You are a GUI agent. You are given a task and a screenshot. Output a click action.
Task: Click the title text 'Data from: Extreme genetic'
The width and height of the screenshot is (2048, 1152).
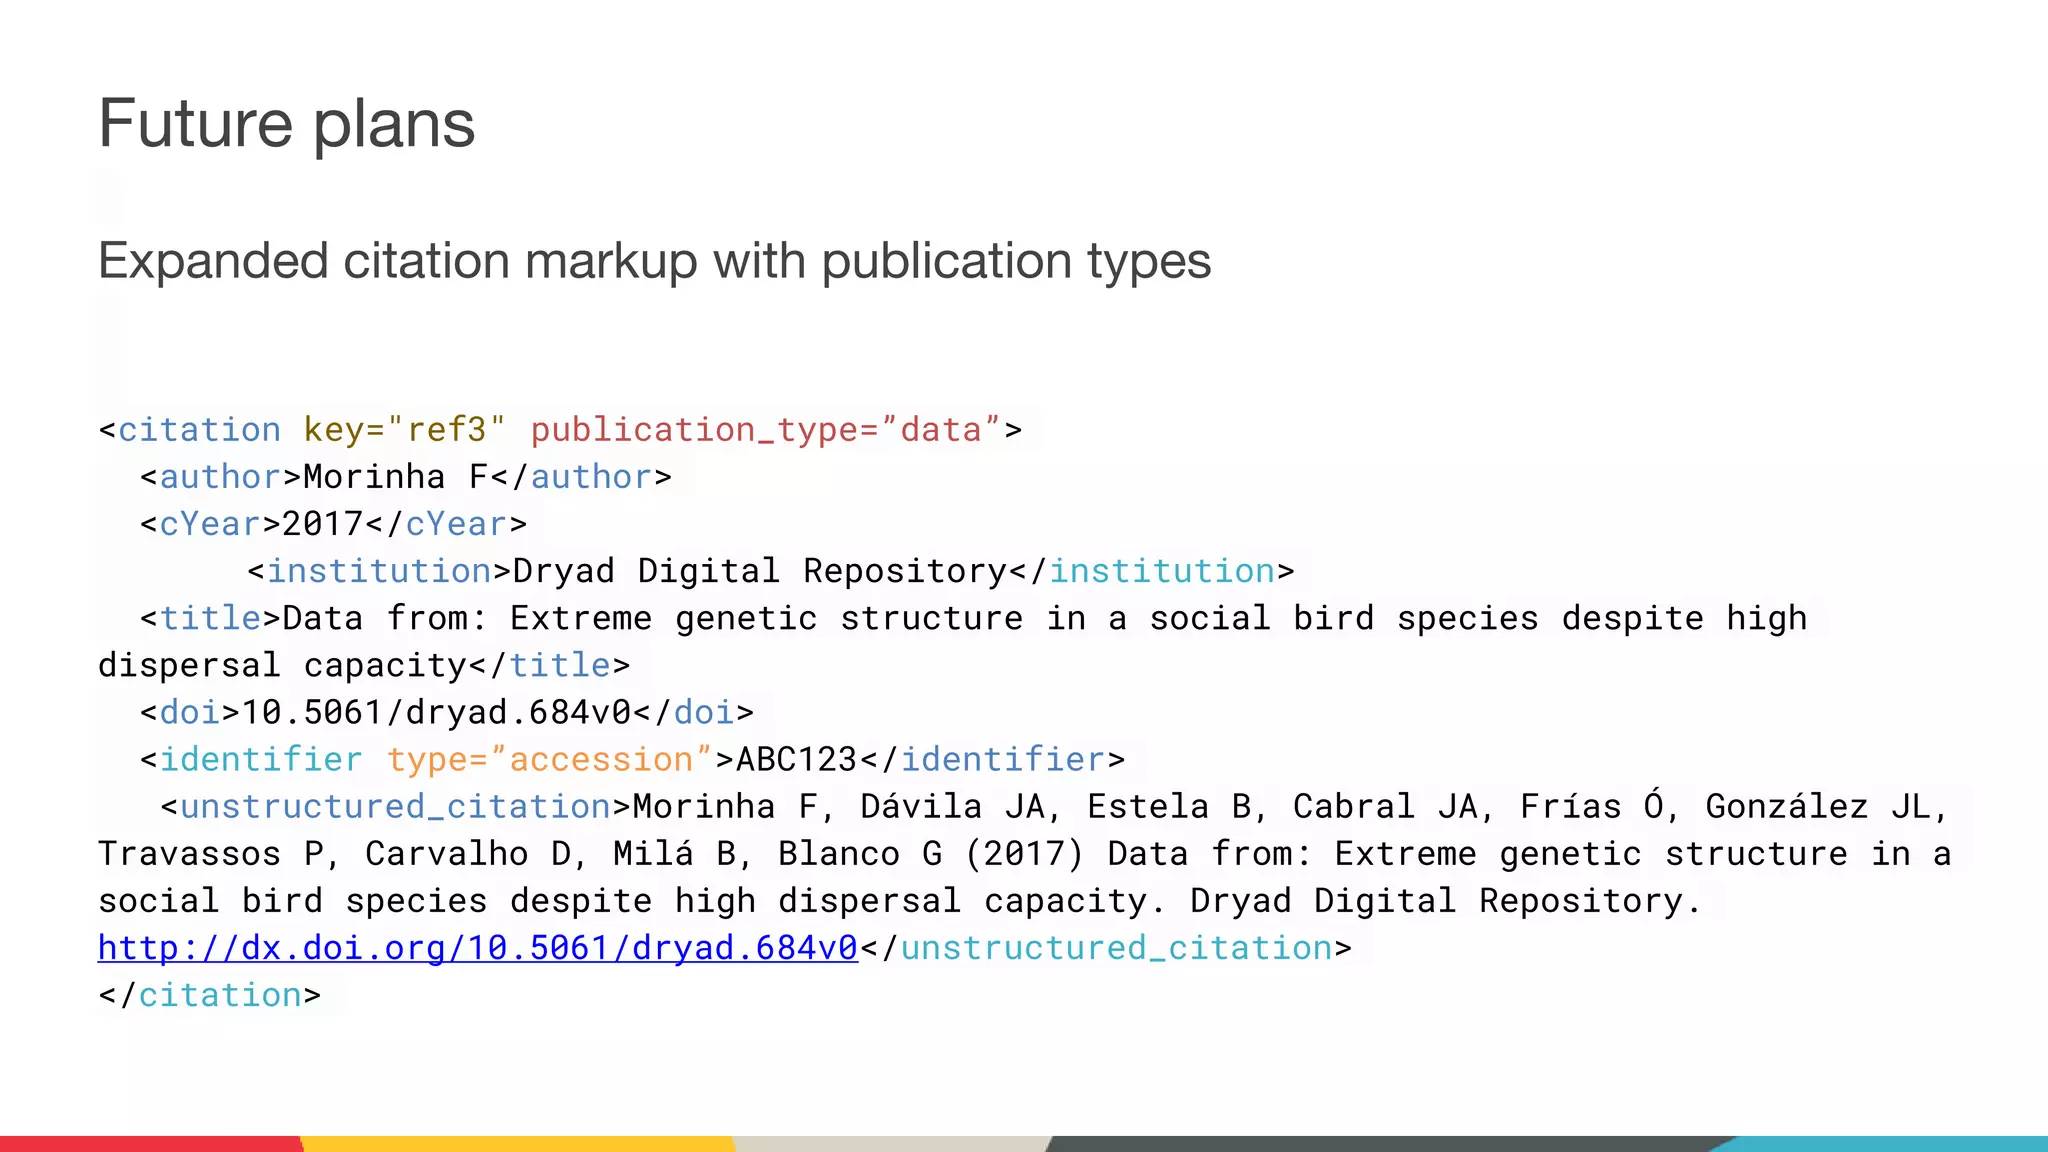[551, 618]
